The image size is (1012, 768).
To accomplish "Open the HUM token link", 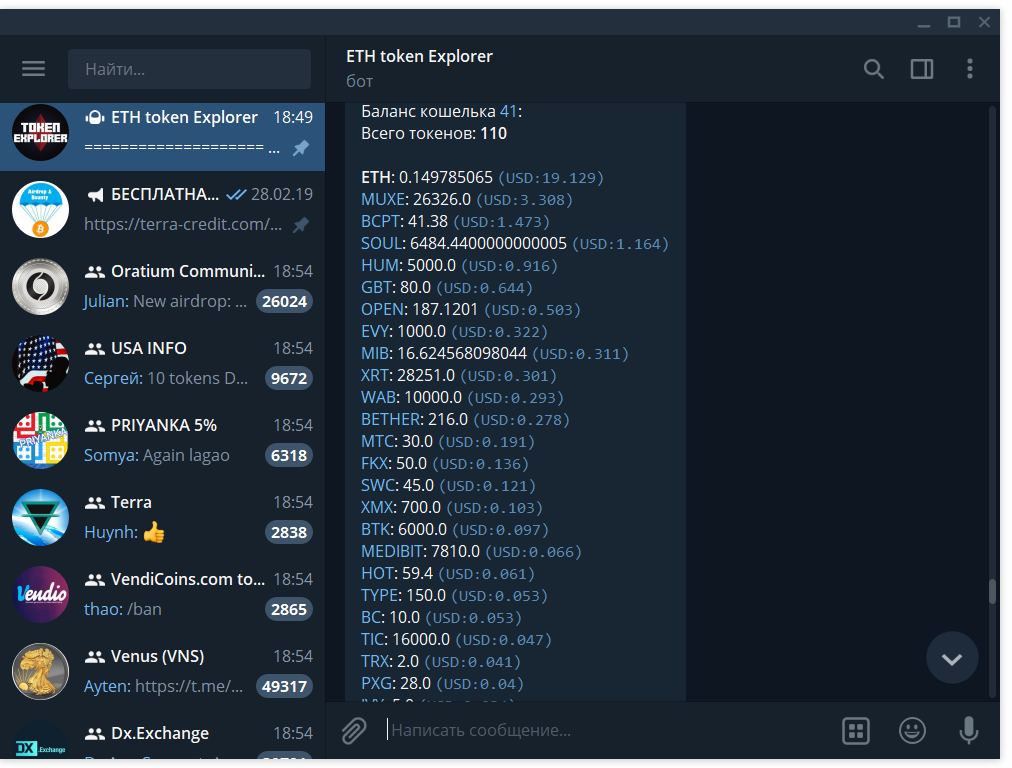I will [x=381, y=265].
